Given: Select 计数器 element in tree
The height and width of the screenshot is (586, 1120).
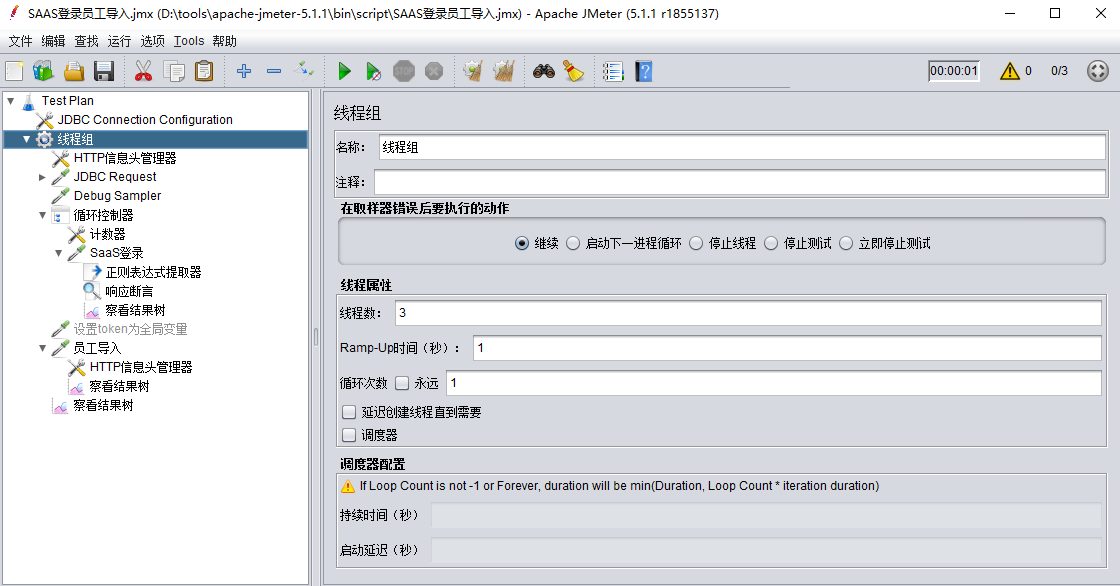Looking at the screenshot, I should [x=107, y=234].
